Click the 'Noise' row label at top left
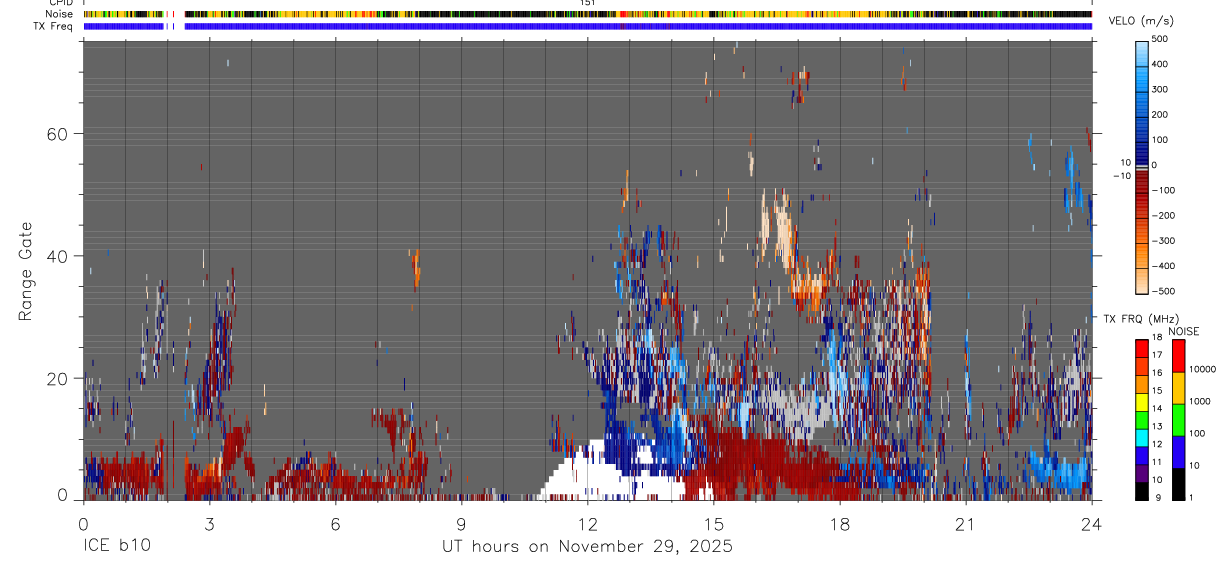The height and width of the screenshot is (567, 1228). (61, 14)
